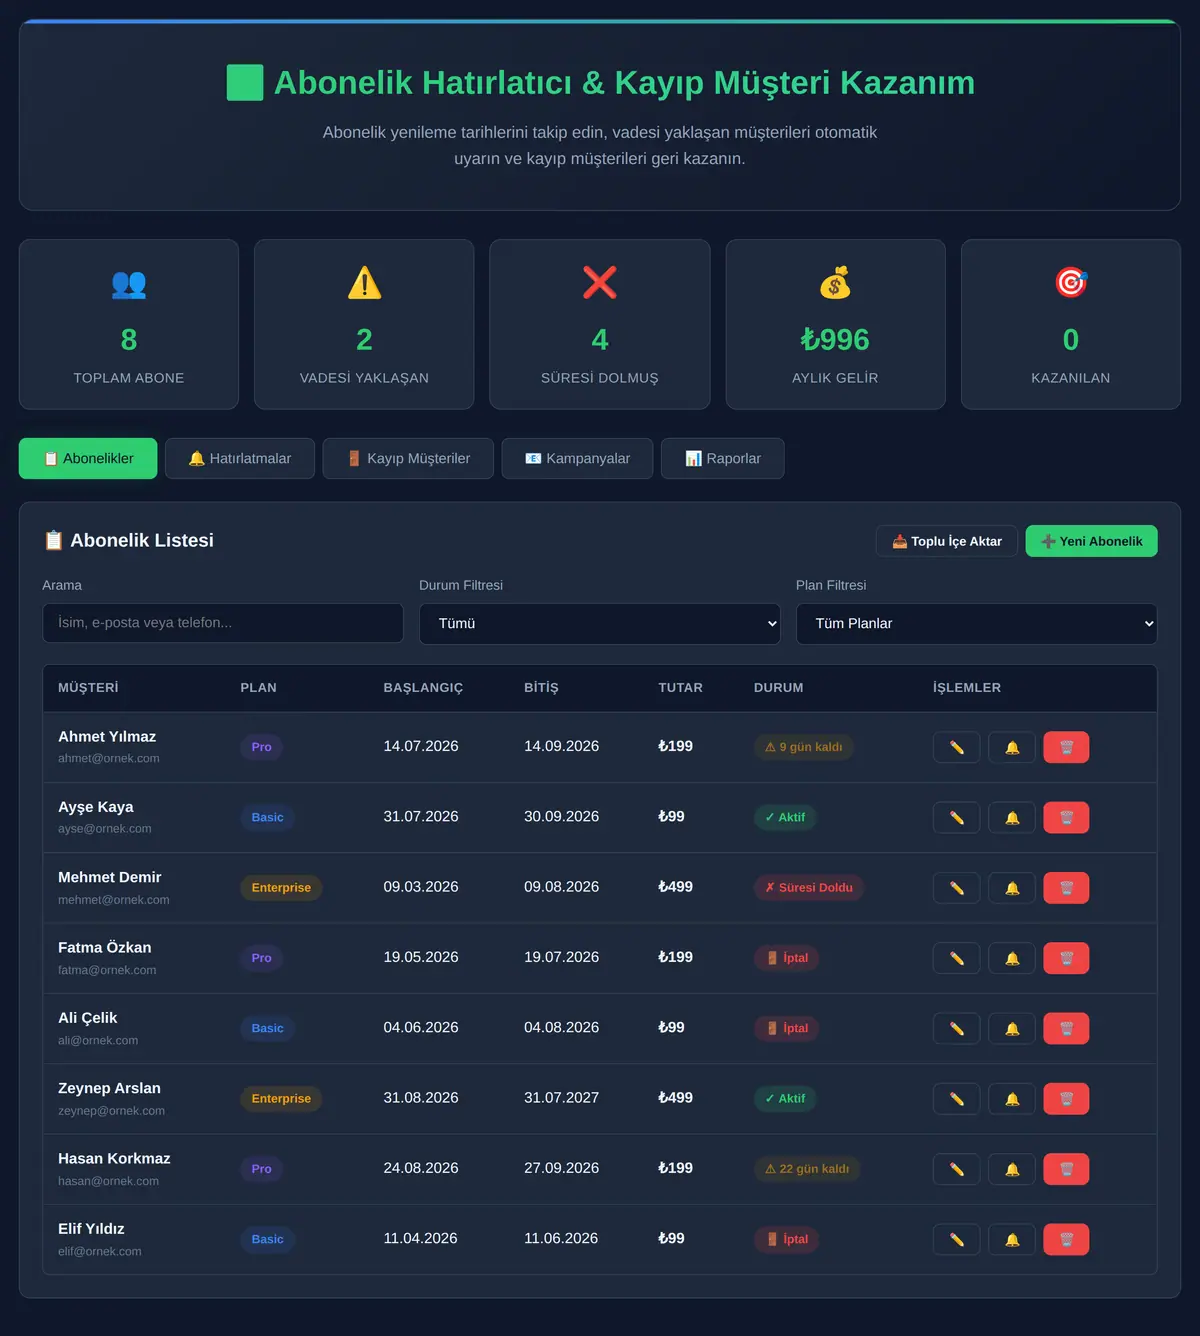Viewport: 1200px width, 1336px height.
Task: Delete Elif Yıldız row trash icon
Action: click(1066, 1239)
